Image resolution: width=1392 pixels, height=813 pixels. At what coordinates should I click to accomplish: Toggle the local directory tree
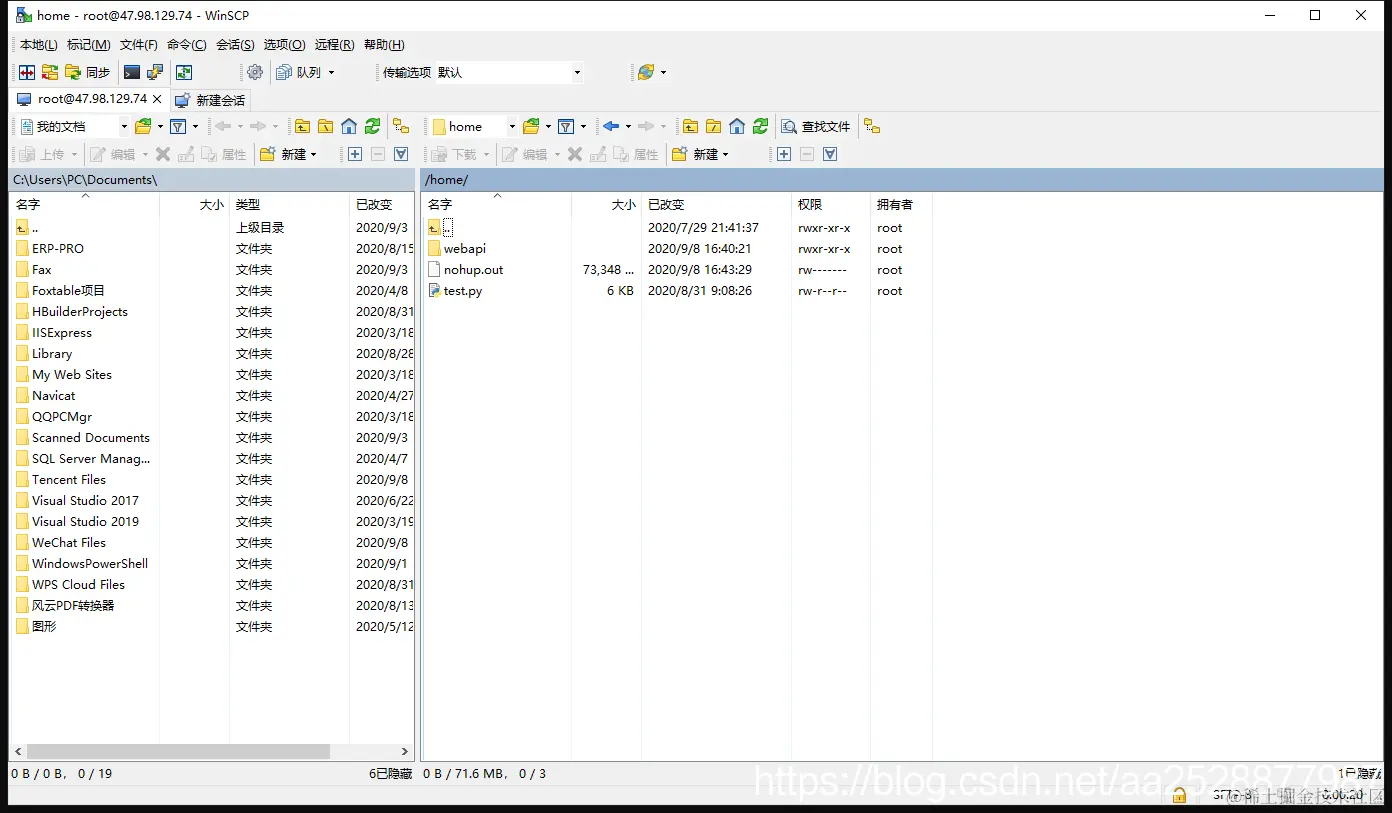pyautogui.click(x=400, y=126)
